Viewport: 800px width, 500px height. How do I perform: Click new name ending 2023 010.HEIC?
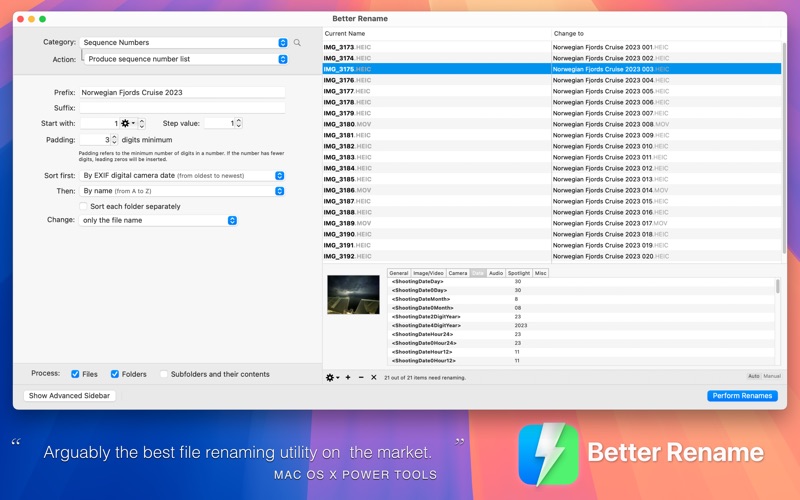click(x=610, y=146)
